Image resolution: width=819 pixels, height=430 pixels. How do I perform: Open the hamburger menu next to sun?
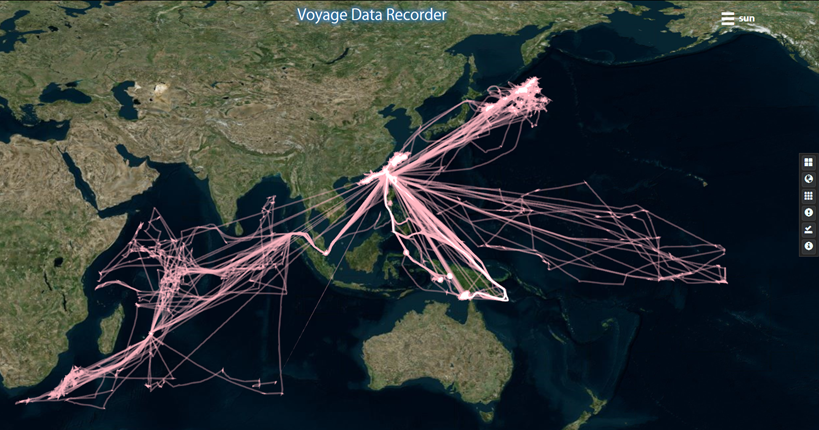[728, 19]
